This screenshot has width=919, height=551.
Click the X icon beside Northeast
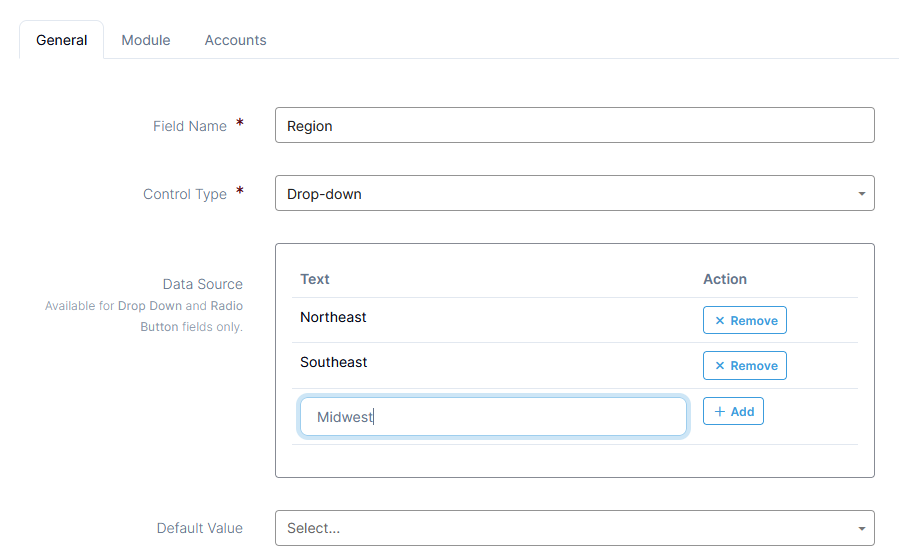720,321
